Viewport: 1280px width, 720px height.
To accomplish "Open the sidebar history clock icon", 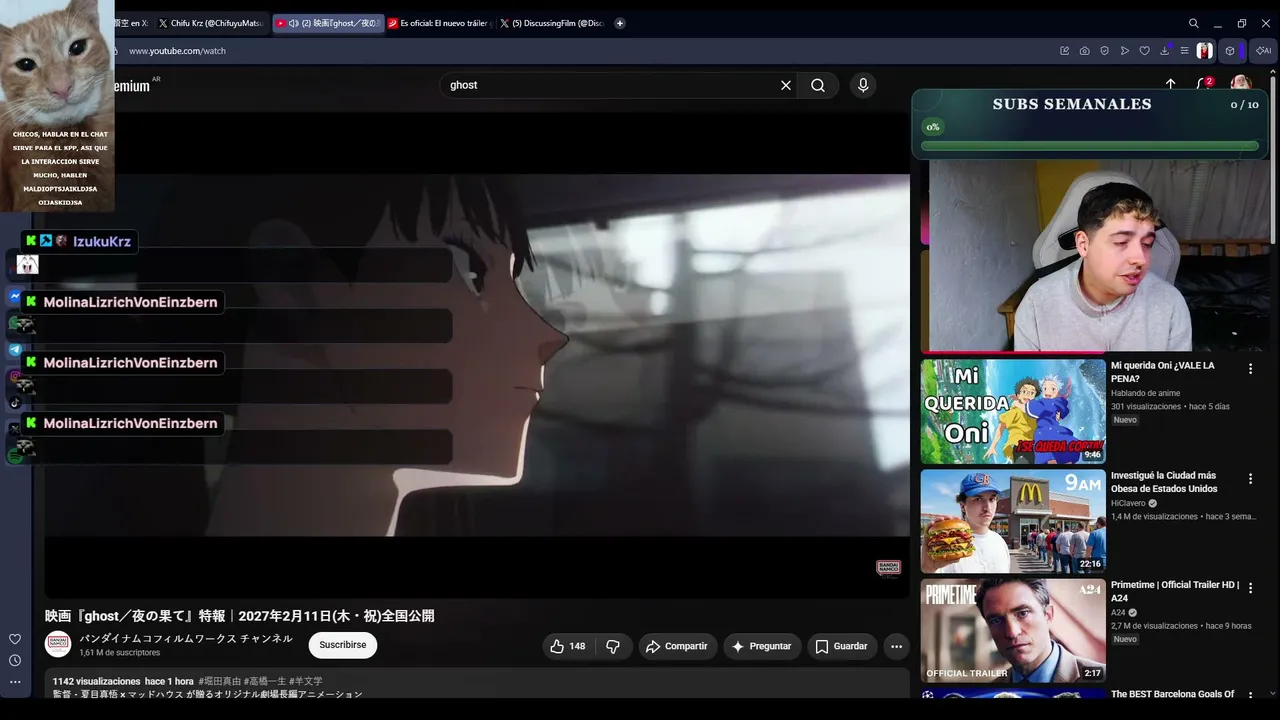I will [15, 660].
